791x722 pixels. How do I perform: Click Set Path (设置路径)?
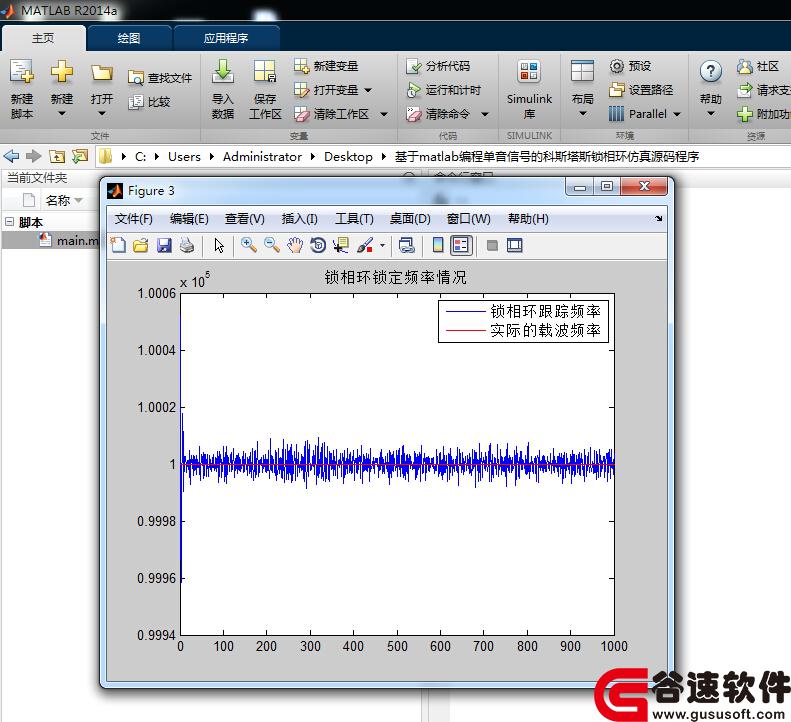pos(641,90)
